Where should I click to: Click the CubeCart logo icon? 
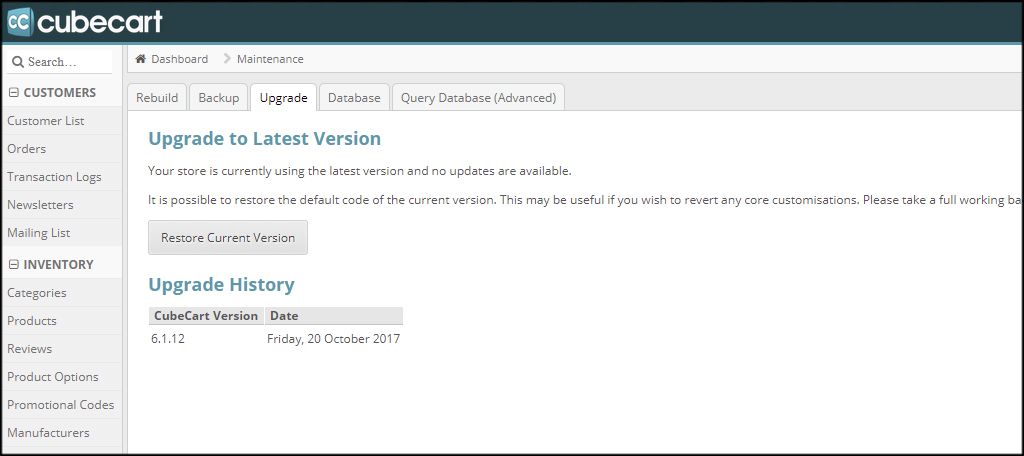21,22
